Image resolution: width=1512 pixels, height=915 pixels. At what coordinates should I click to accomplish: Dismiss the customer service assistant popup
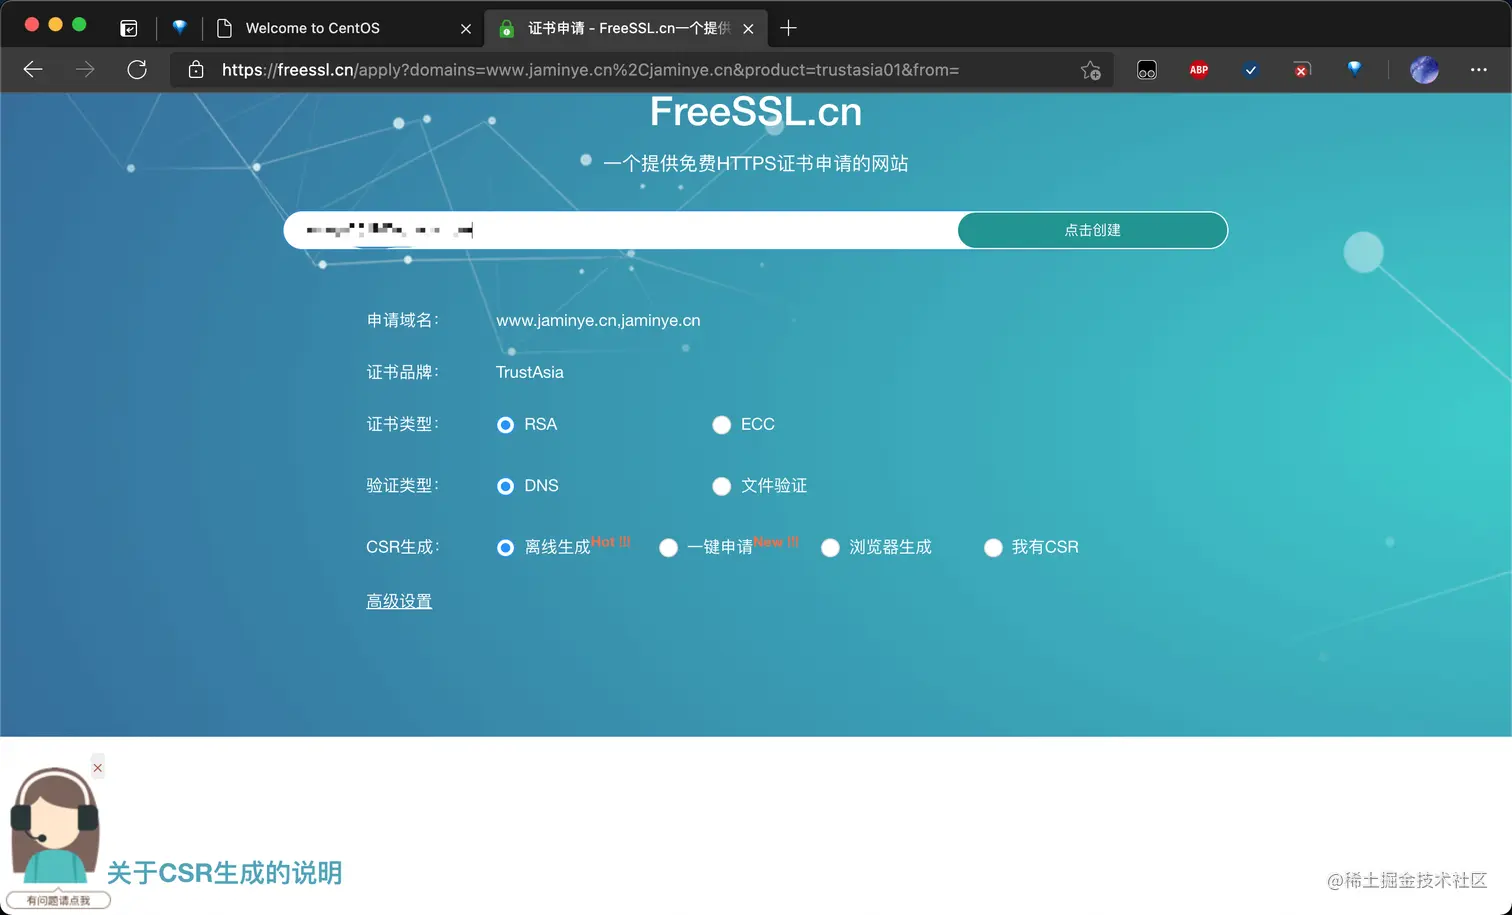[x=97, y=768]
